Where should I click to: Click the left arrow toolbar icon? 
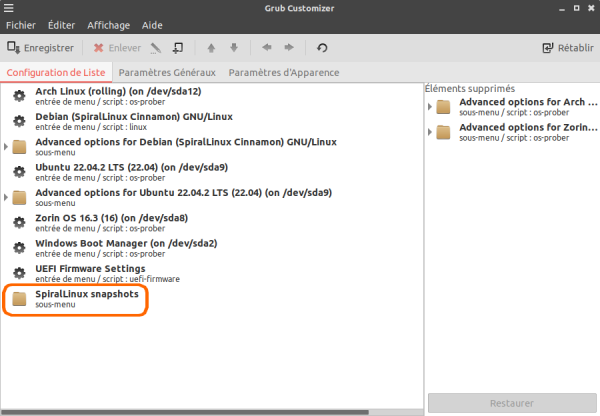(x=266, y=47)
